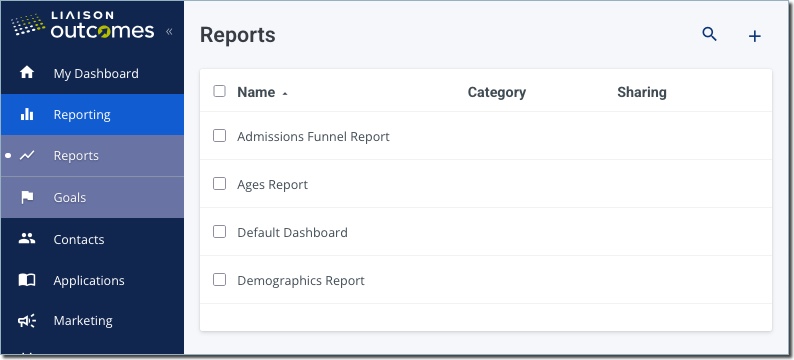This screenshot has height=360, width=794.
Task: Open My Dashboard from the sidebar
Action: tap(92, 73)
